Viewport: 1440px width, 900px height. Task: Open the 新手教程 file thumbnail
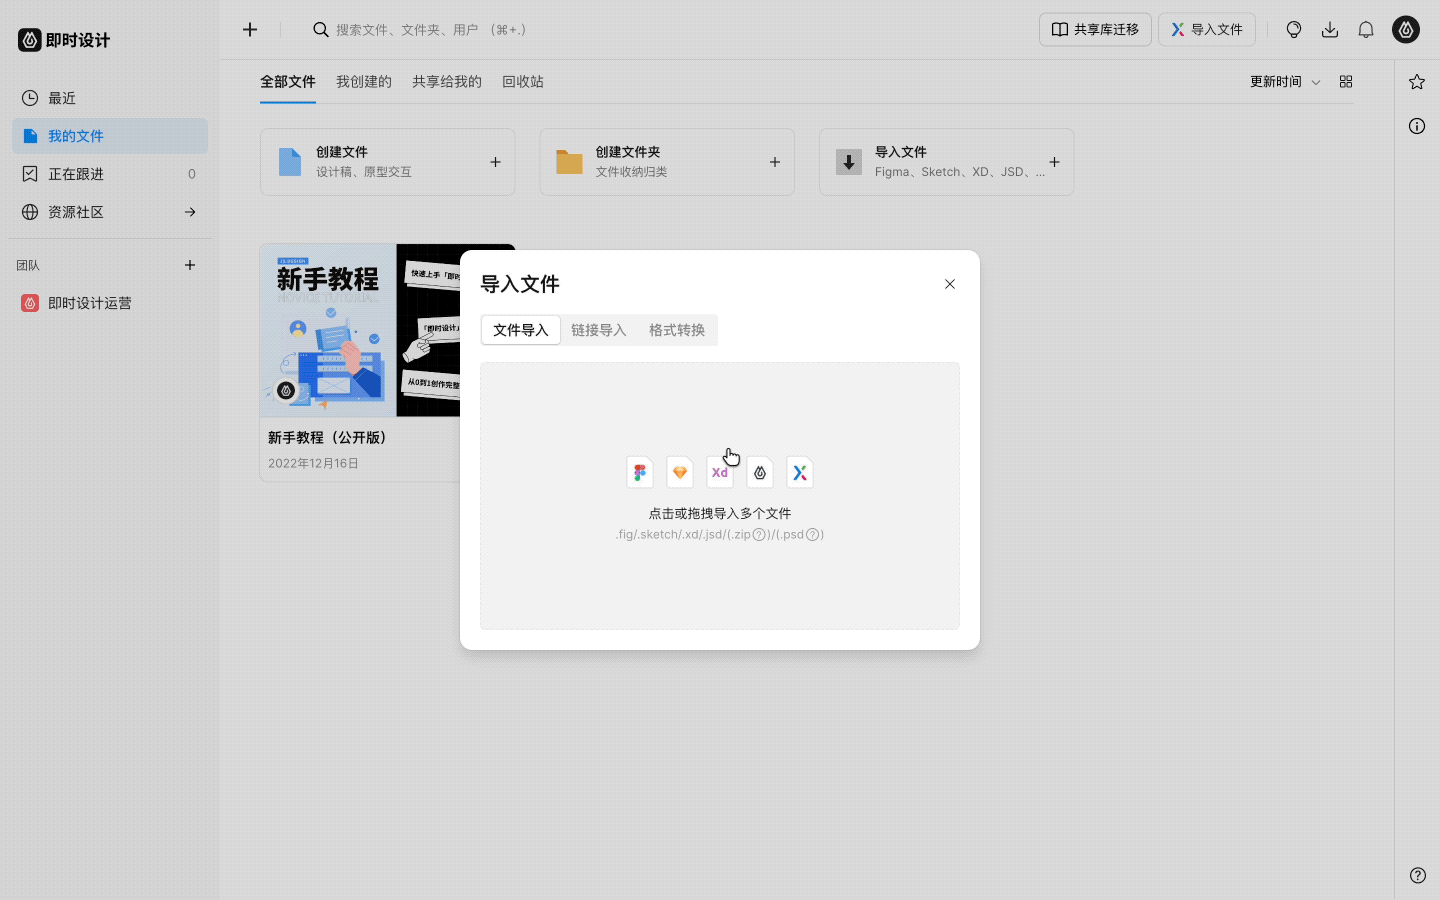(361, 330)
